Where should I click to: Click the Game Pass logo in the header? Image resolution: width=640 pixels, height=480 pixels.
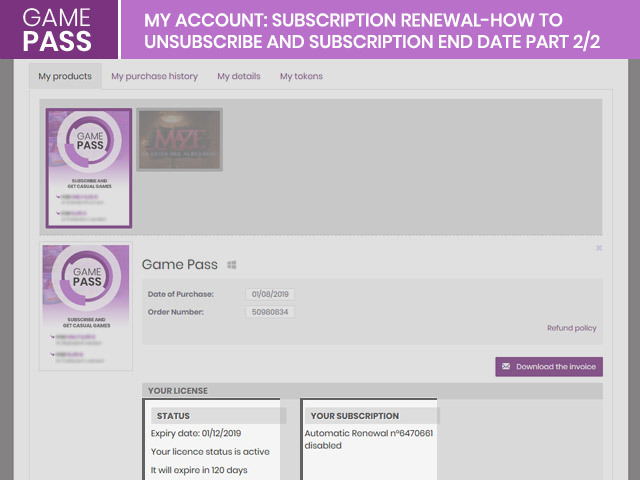(x=57, y=29)
